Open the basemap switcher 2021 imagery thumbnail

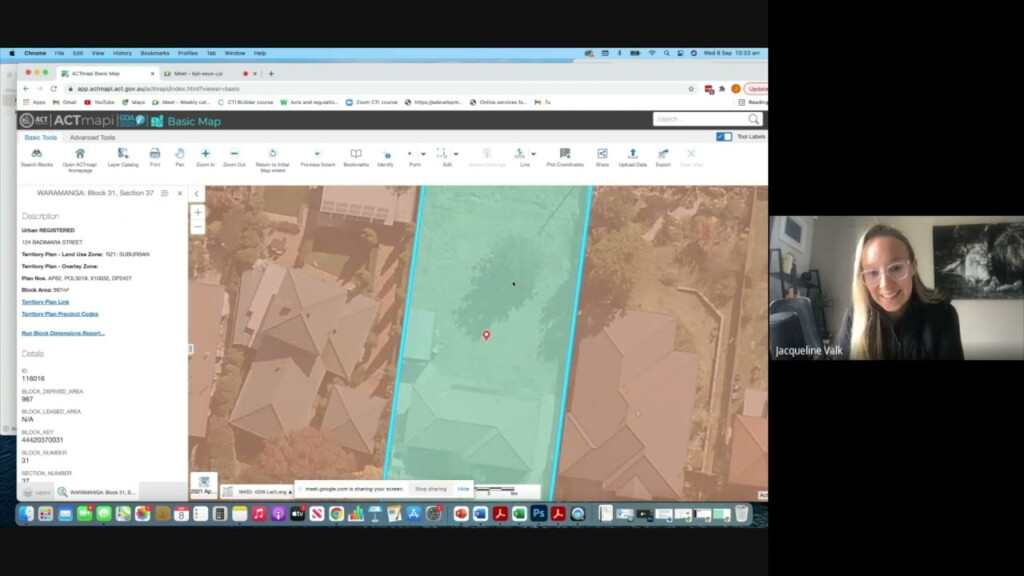204,485
